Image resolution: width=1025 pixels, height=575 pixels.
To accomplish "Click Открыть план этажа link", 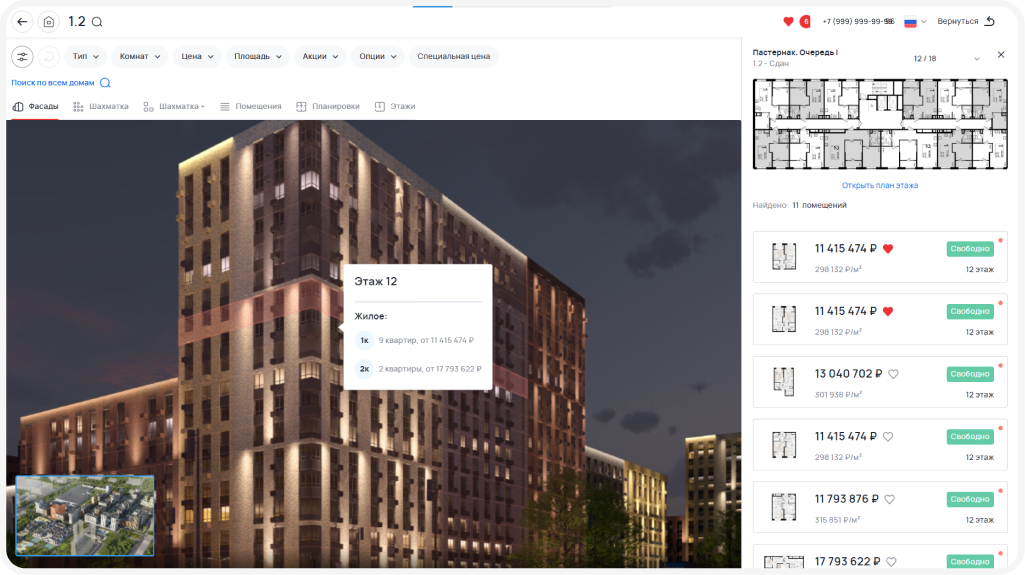I will 880,186.
